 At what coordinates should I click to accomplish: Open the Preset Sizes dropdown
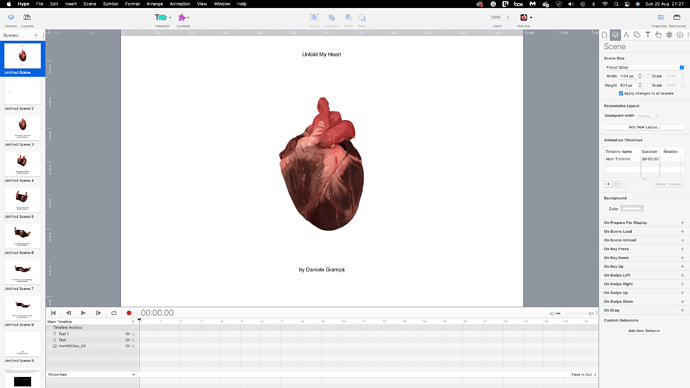click(x=644, y=67)
